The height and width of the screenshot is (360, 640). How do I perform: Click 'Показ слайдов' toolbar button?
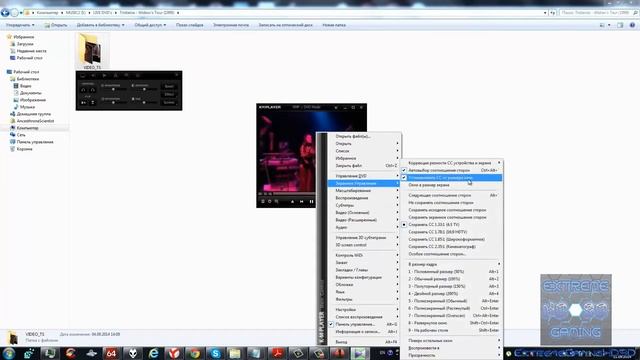pos(190,25)
